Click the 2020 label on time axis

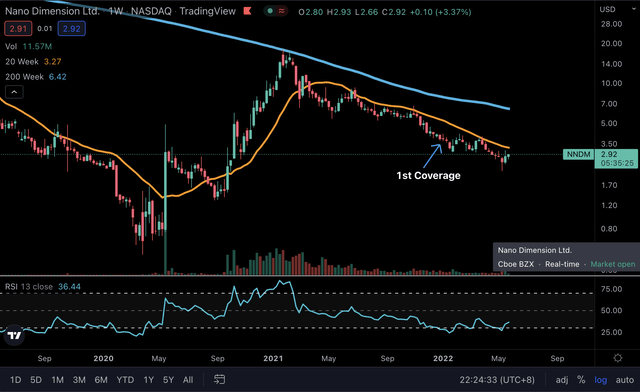pyautogui.click(x=103, y=359)
